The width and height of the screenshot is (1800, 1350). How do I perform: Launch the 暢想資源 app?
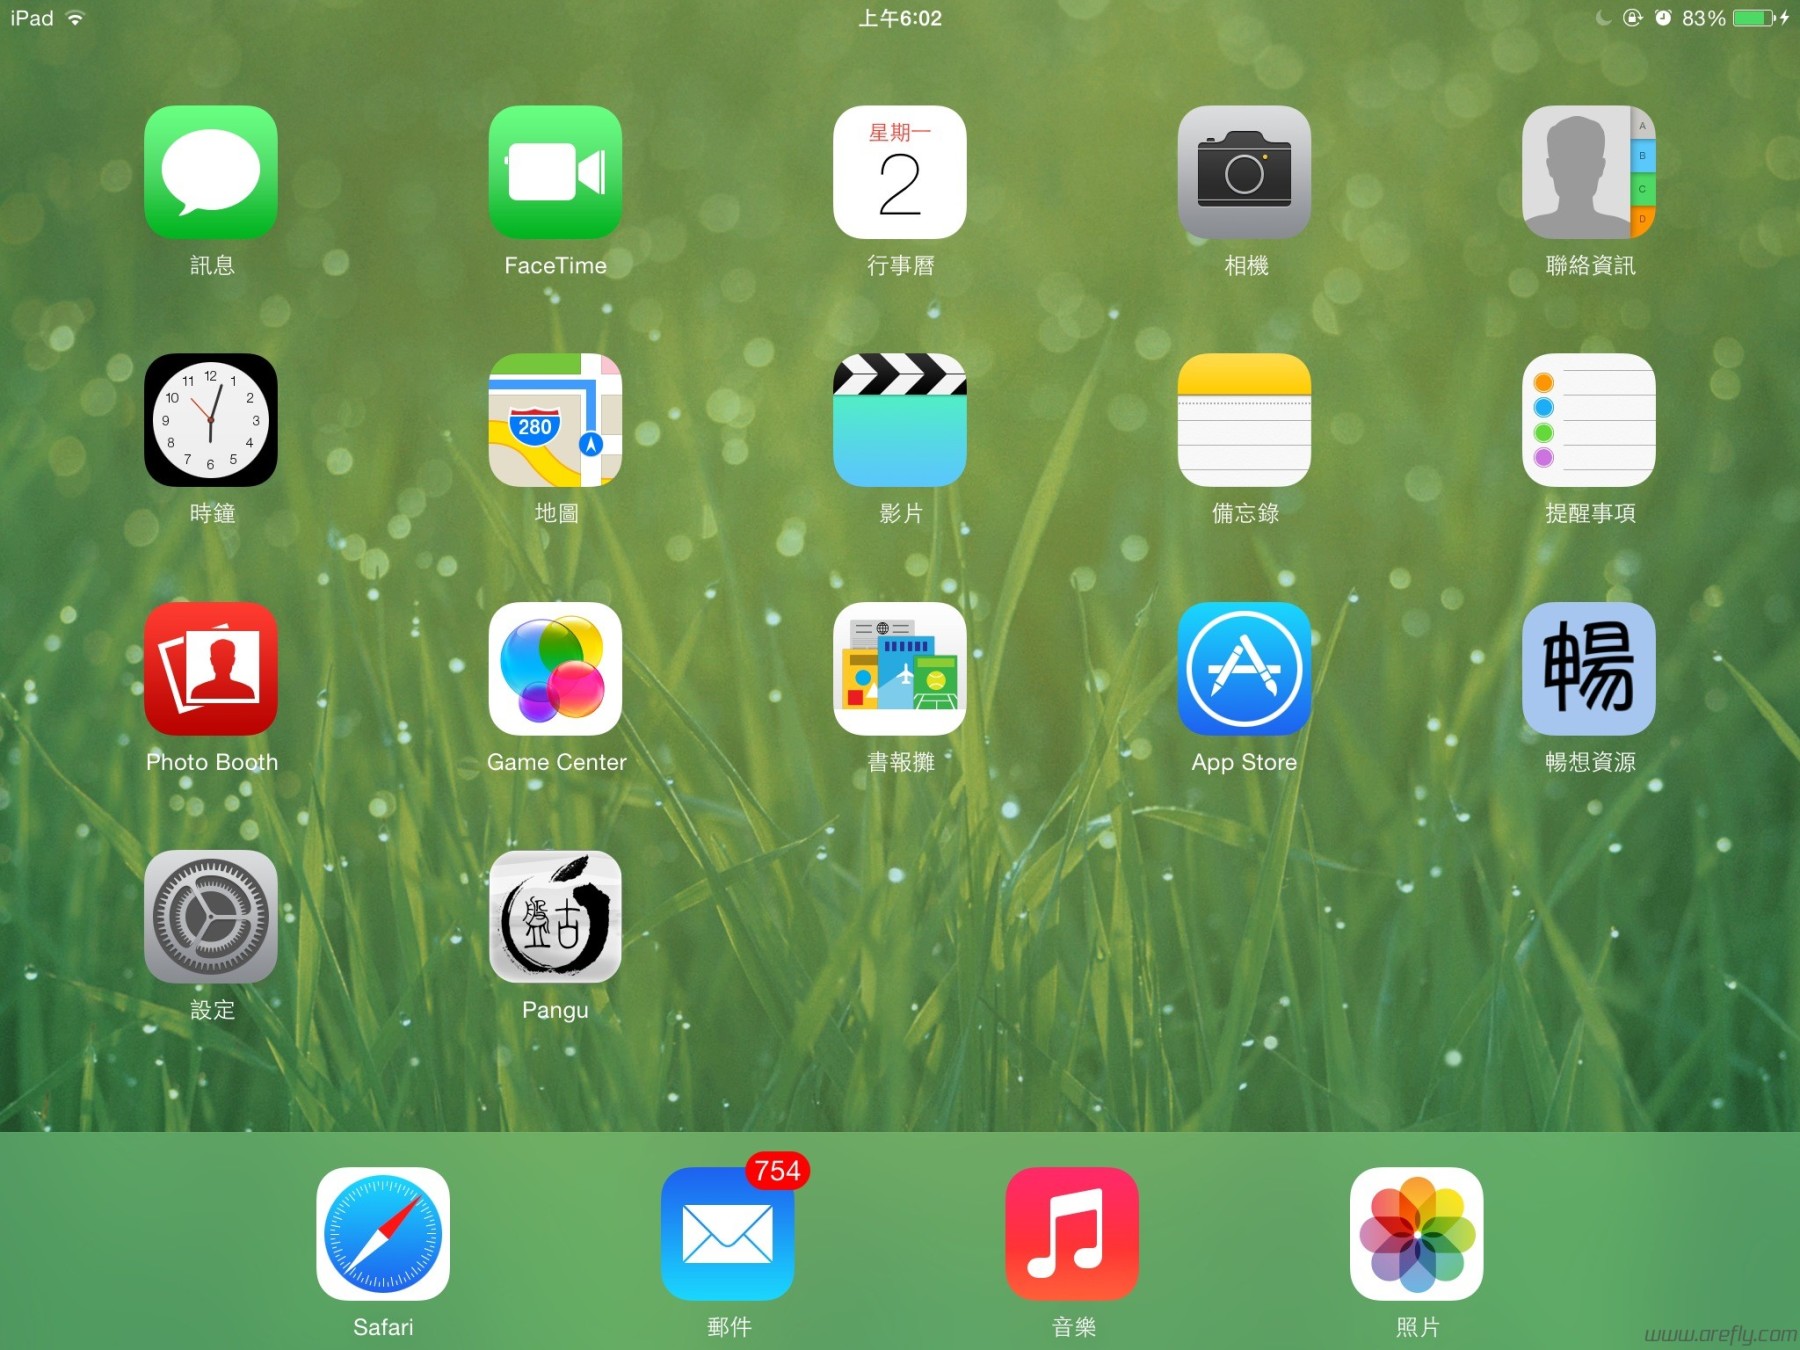(1588, 669)
